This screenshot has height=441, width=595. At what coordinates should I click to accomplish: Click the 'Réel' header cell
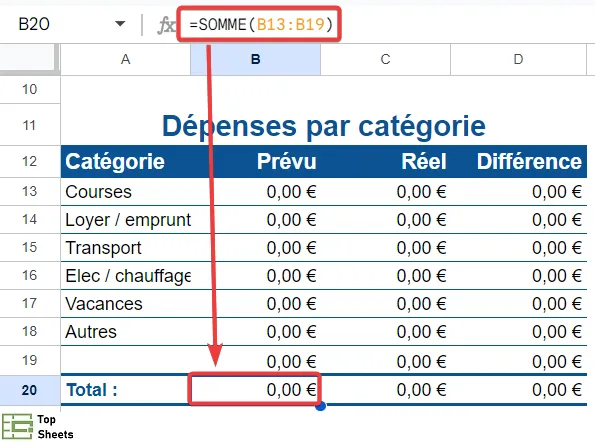(386, 162)
